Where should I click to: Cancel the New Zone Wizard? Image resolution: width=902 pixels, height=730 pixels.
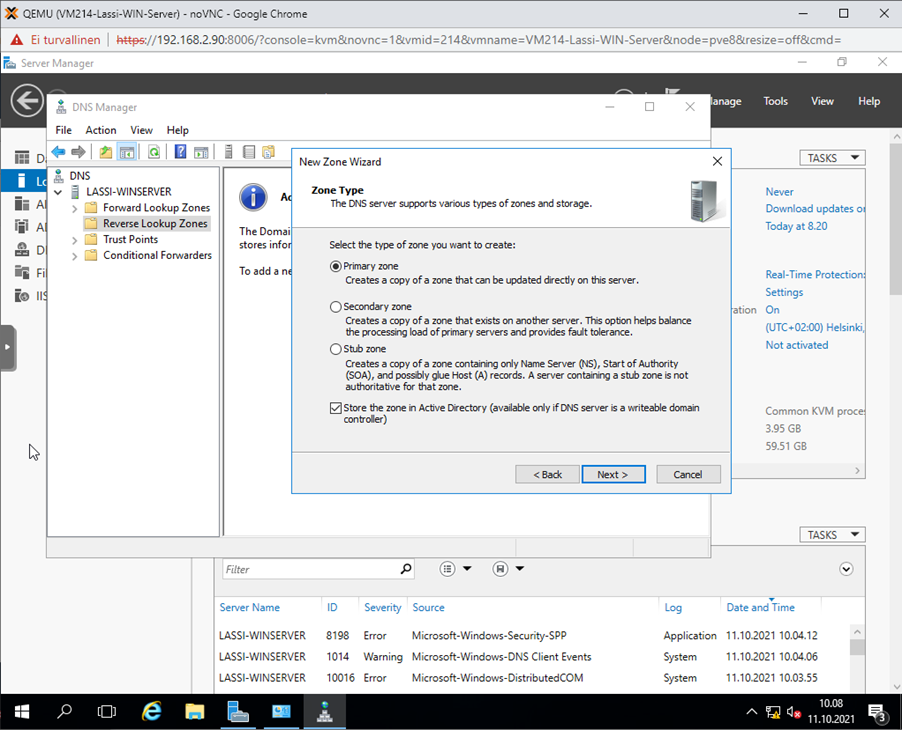point(688,475)
